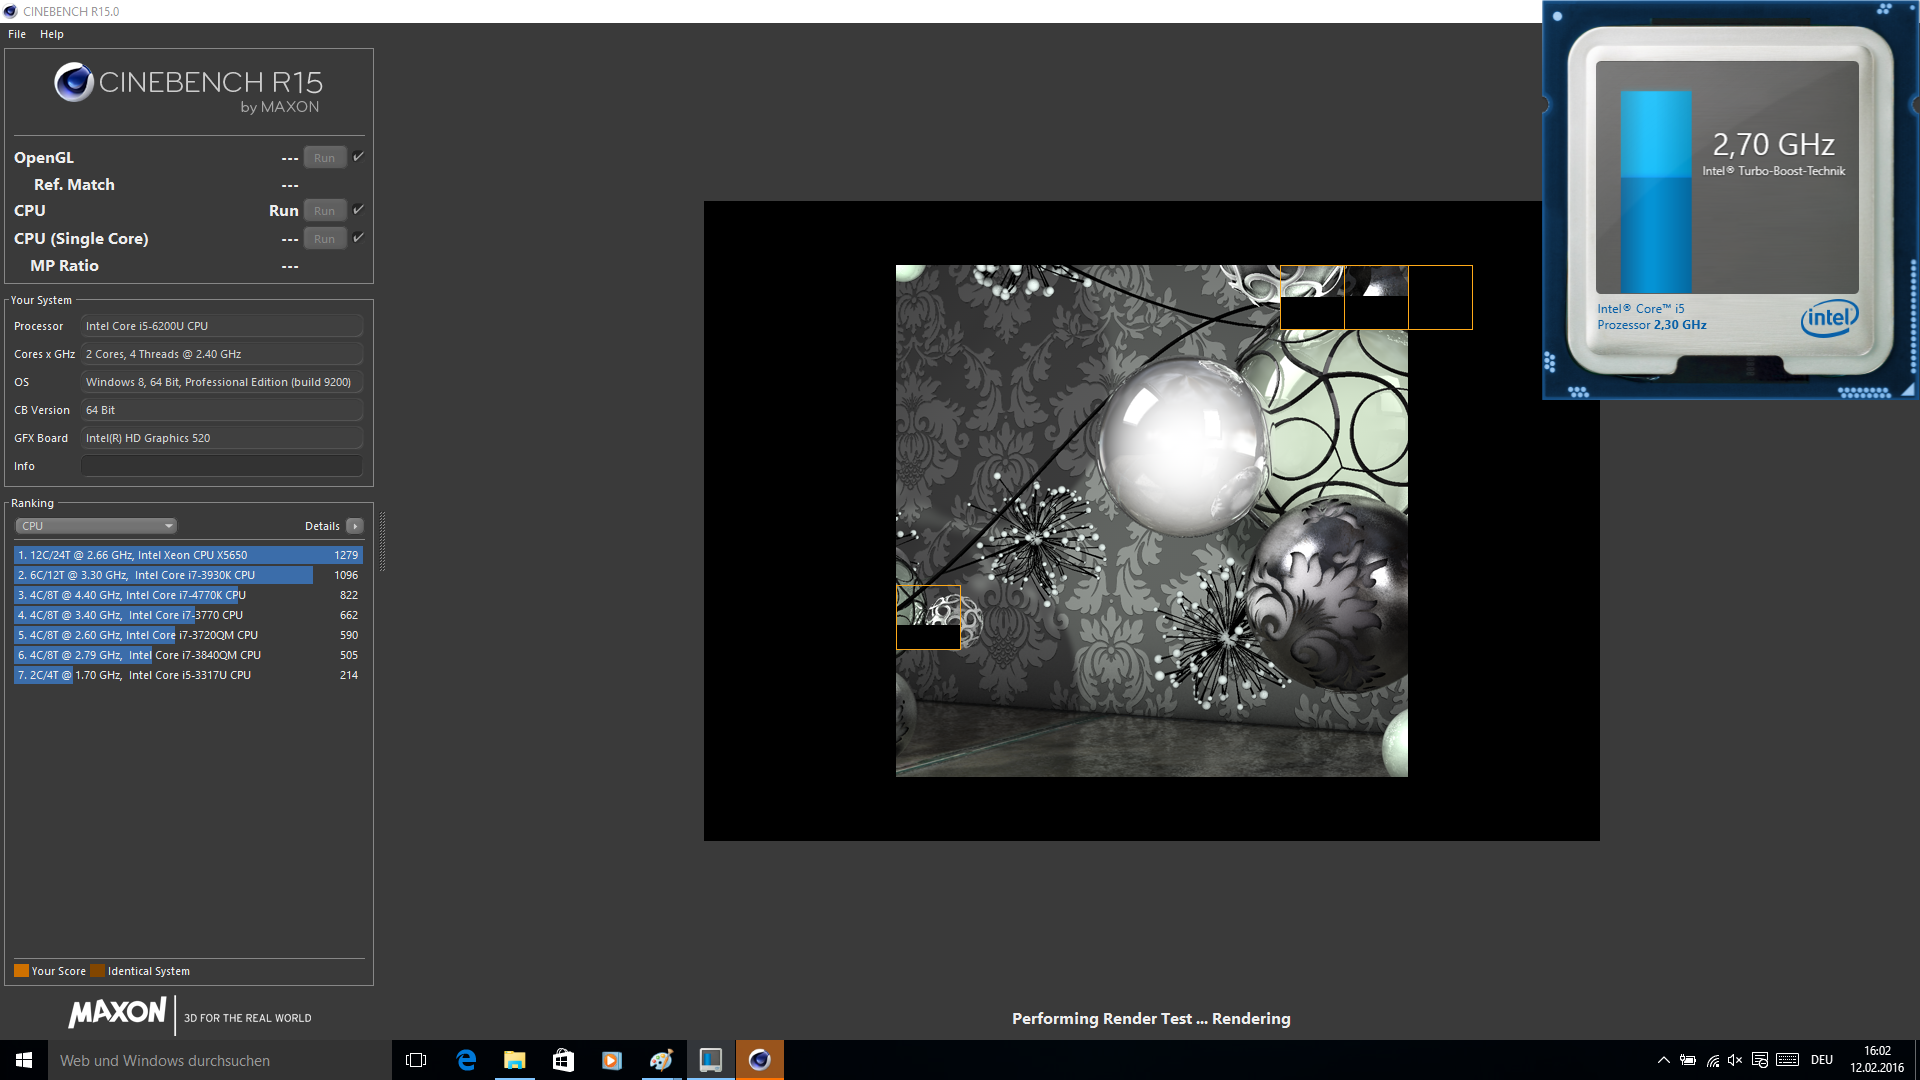Launch Microsoft Edge from the taskbar
Image resolution: width=1920 pixels, height=1080 pixels.
466,1060
